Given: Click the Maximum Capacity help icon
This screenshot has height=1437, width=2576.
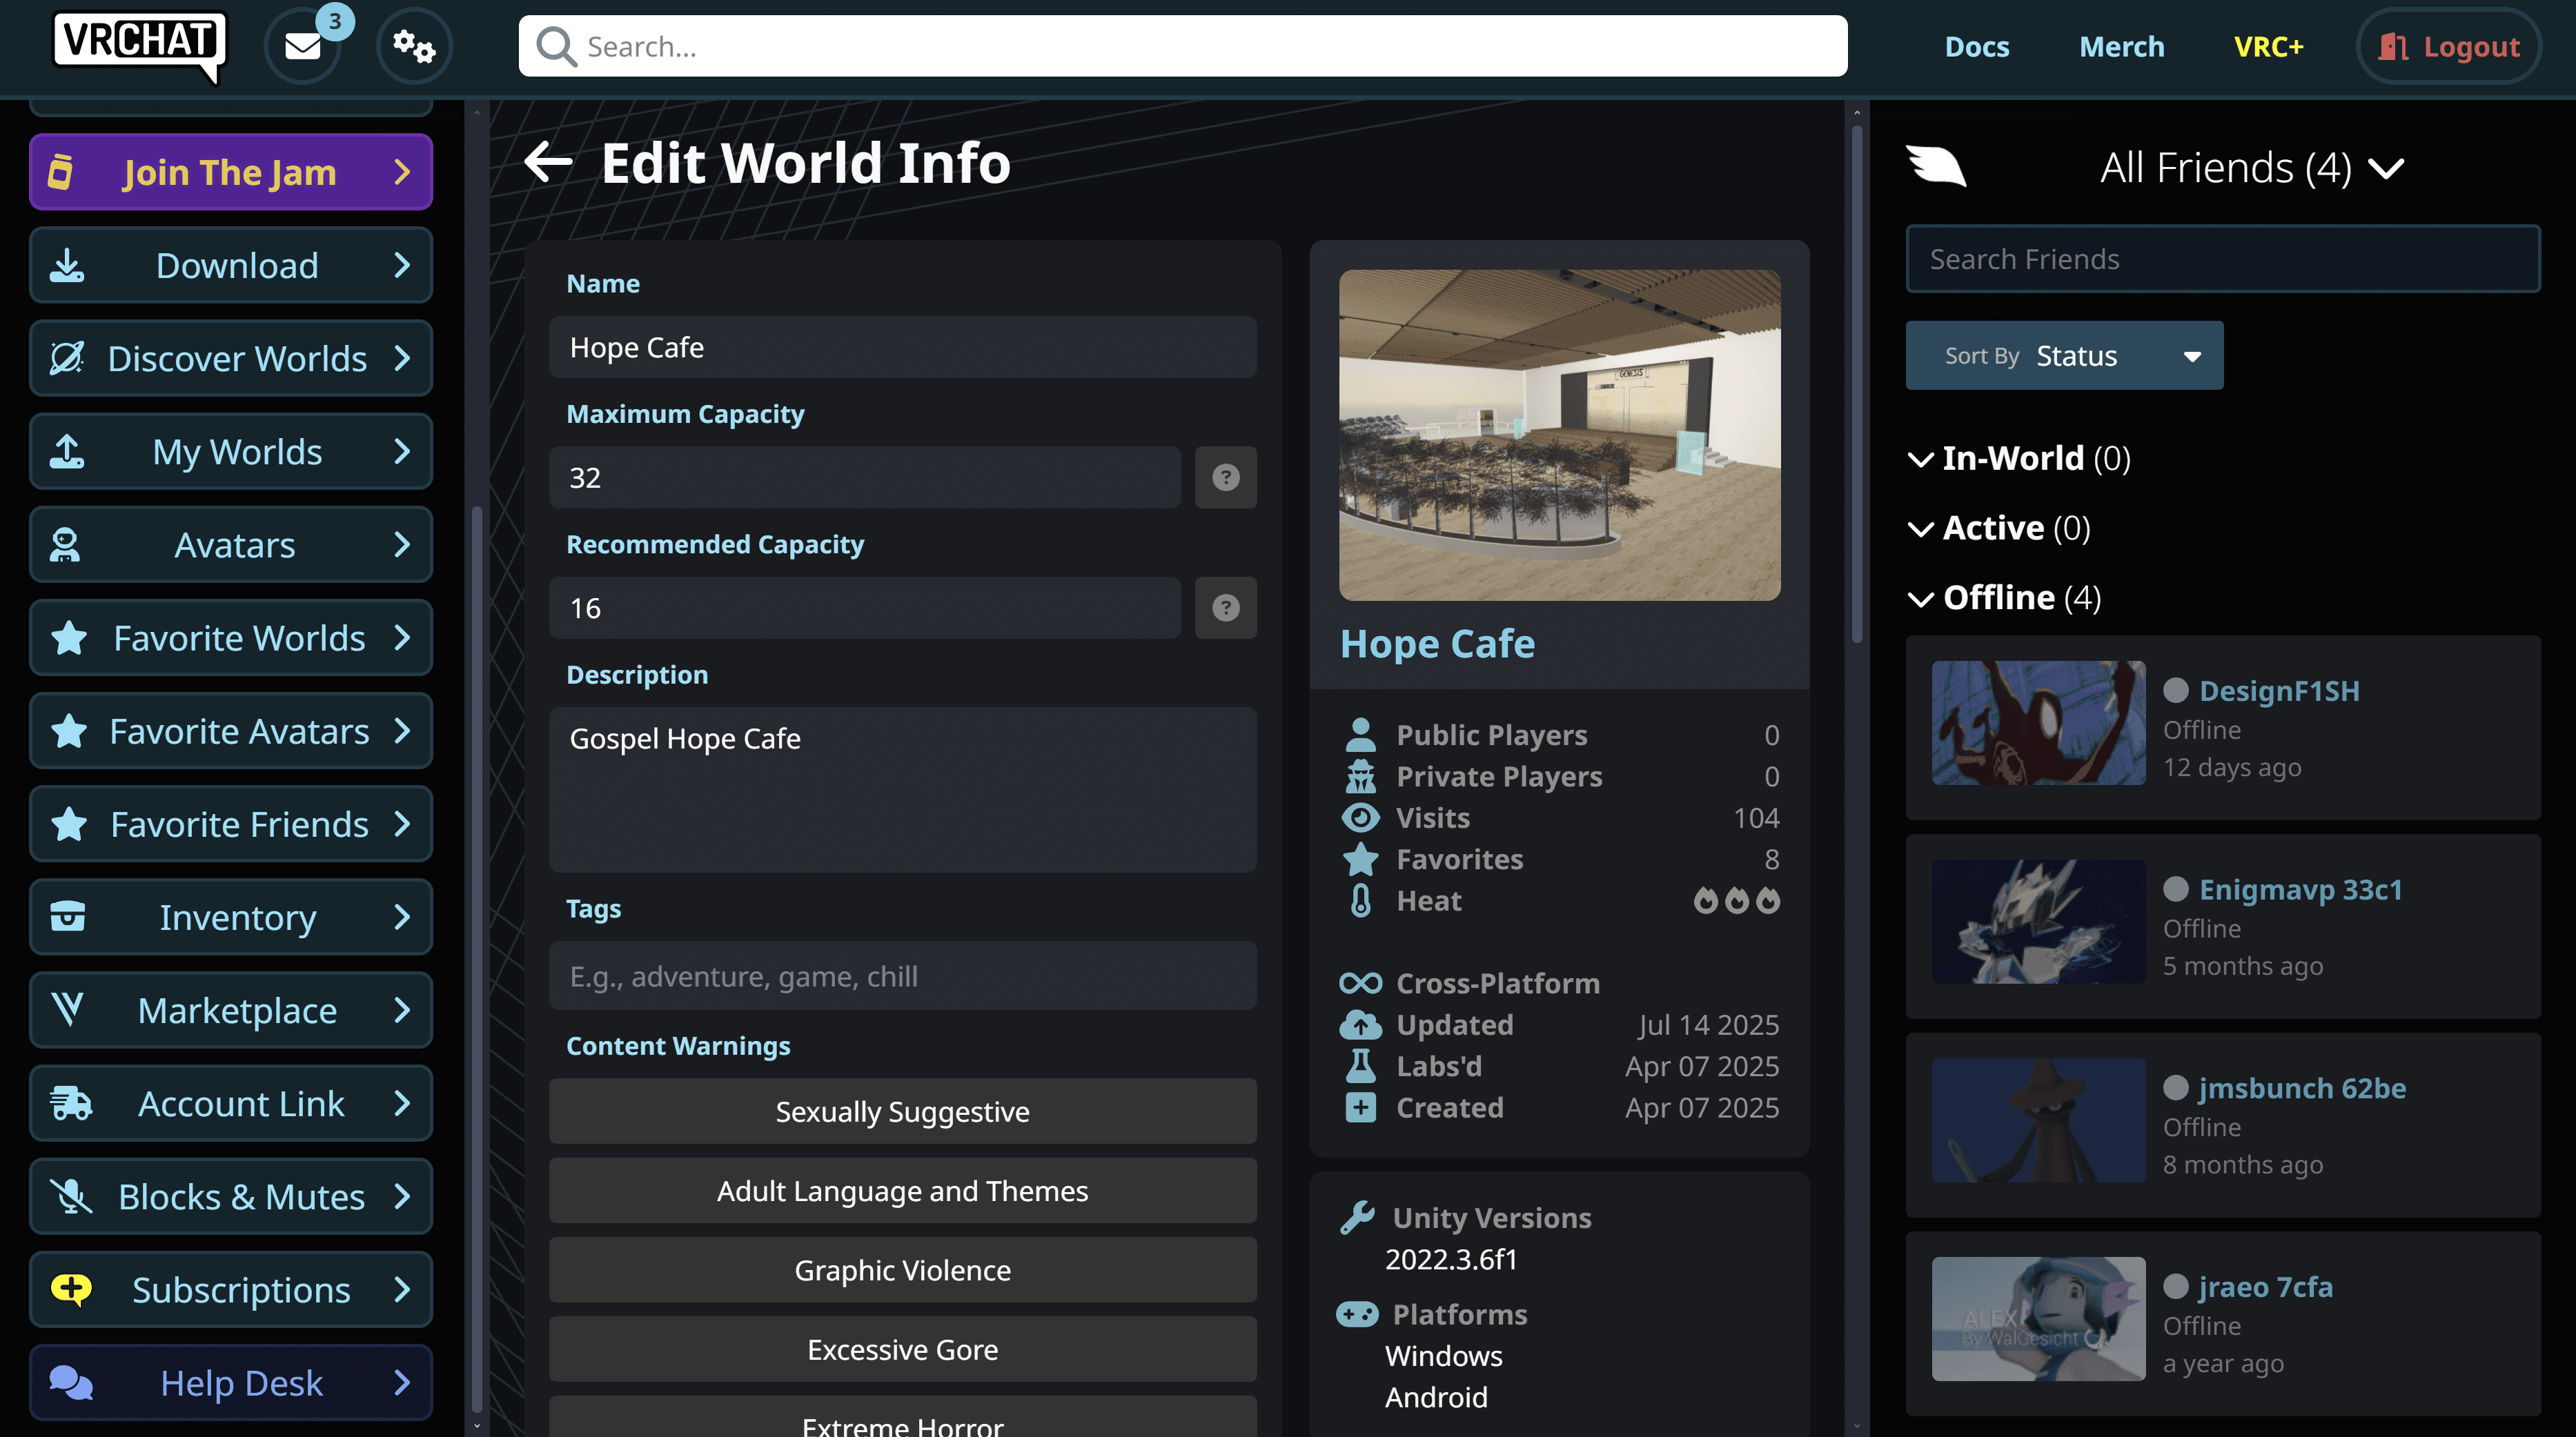Looking at the screenshot, I should (1225, 477).
